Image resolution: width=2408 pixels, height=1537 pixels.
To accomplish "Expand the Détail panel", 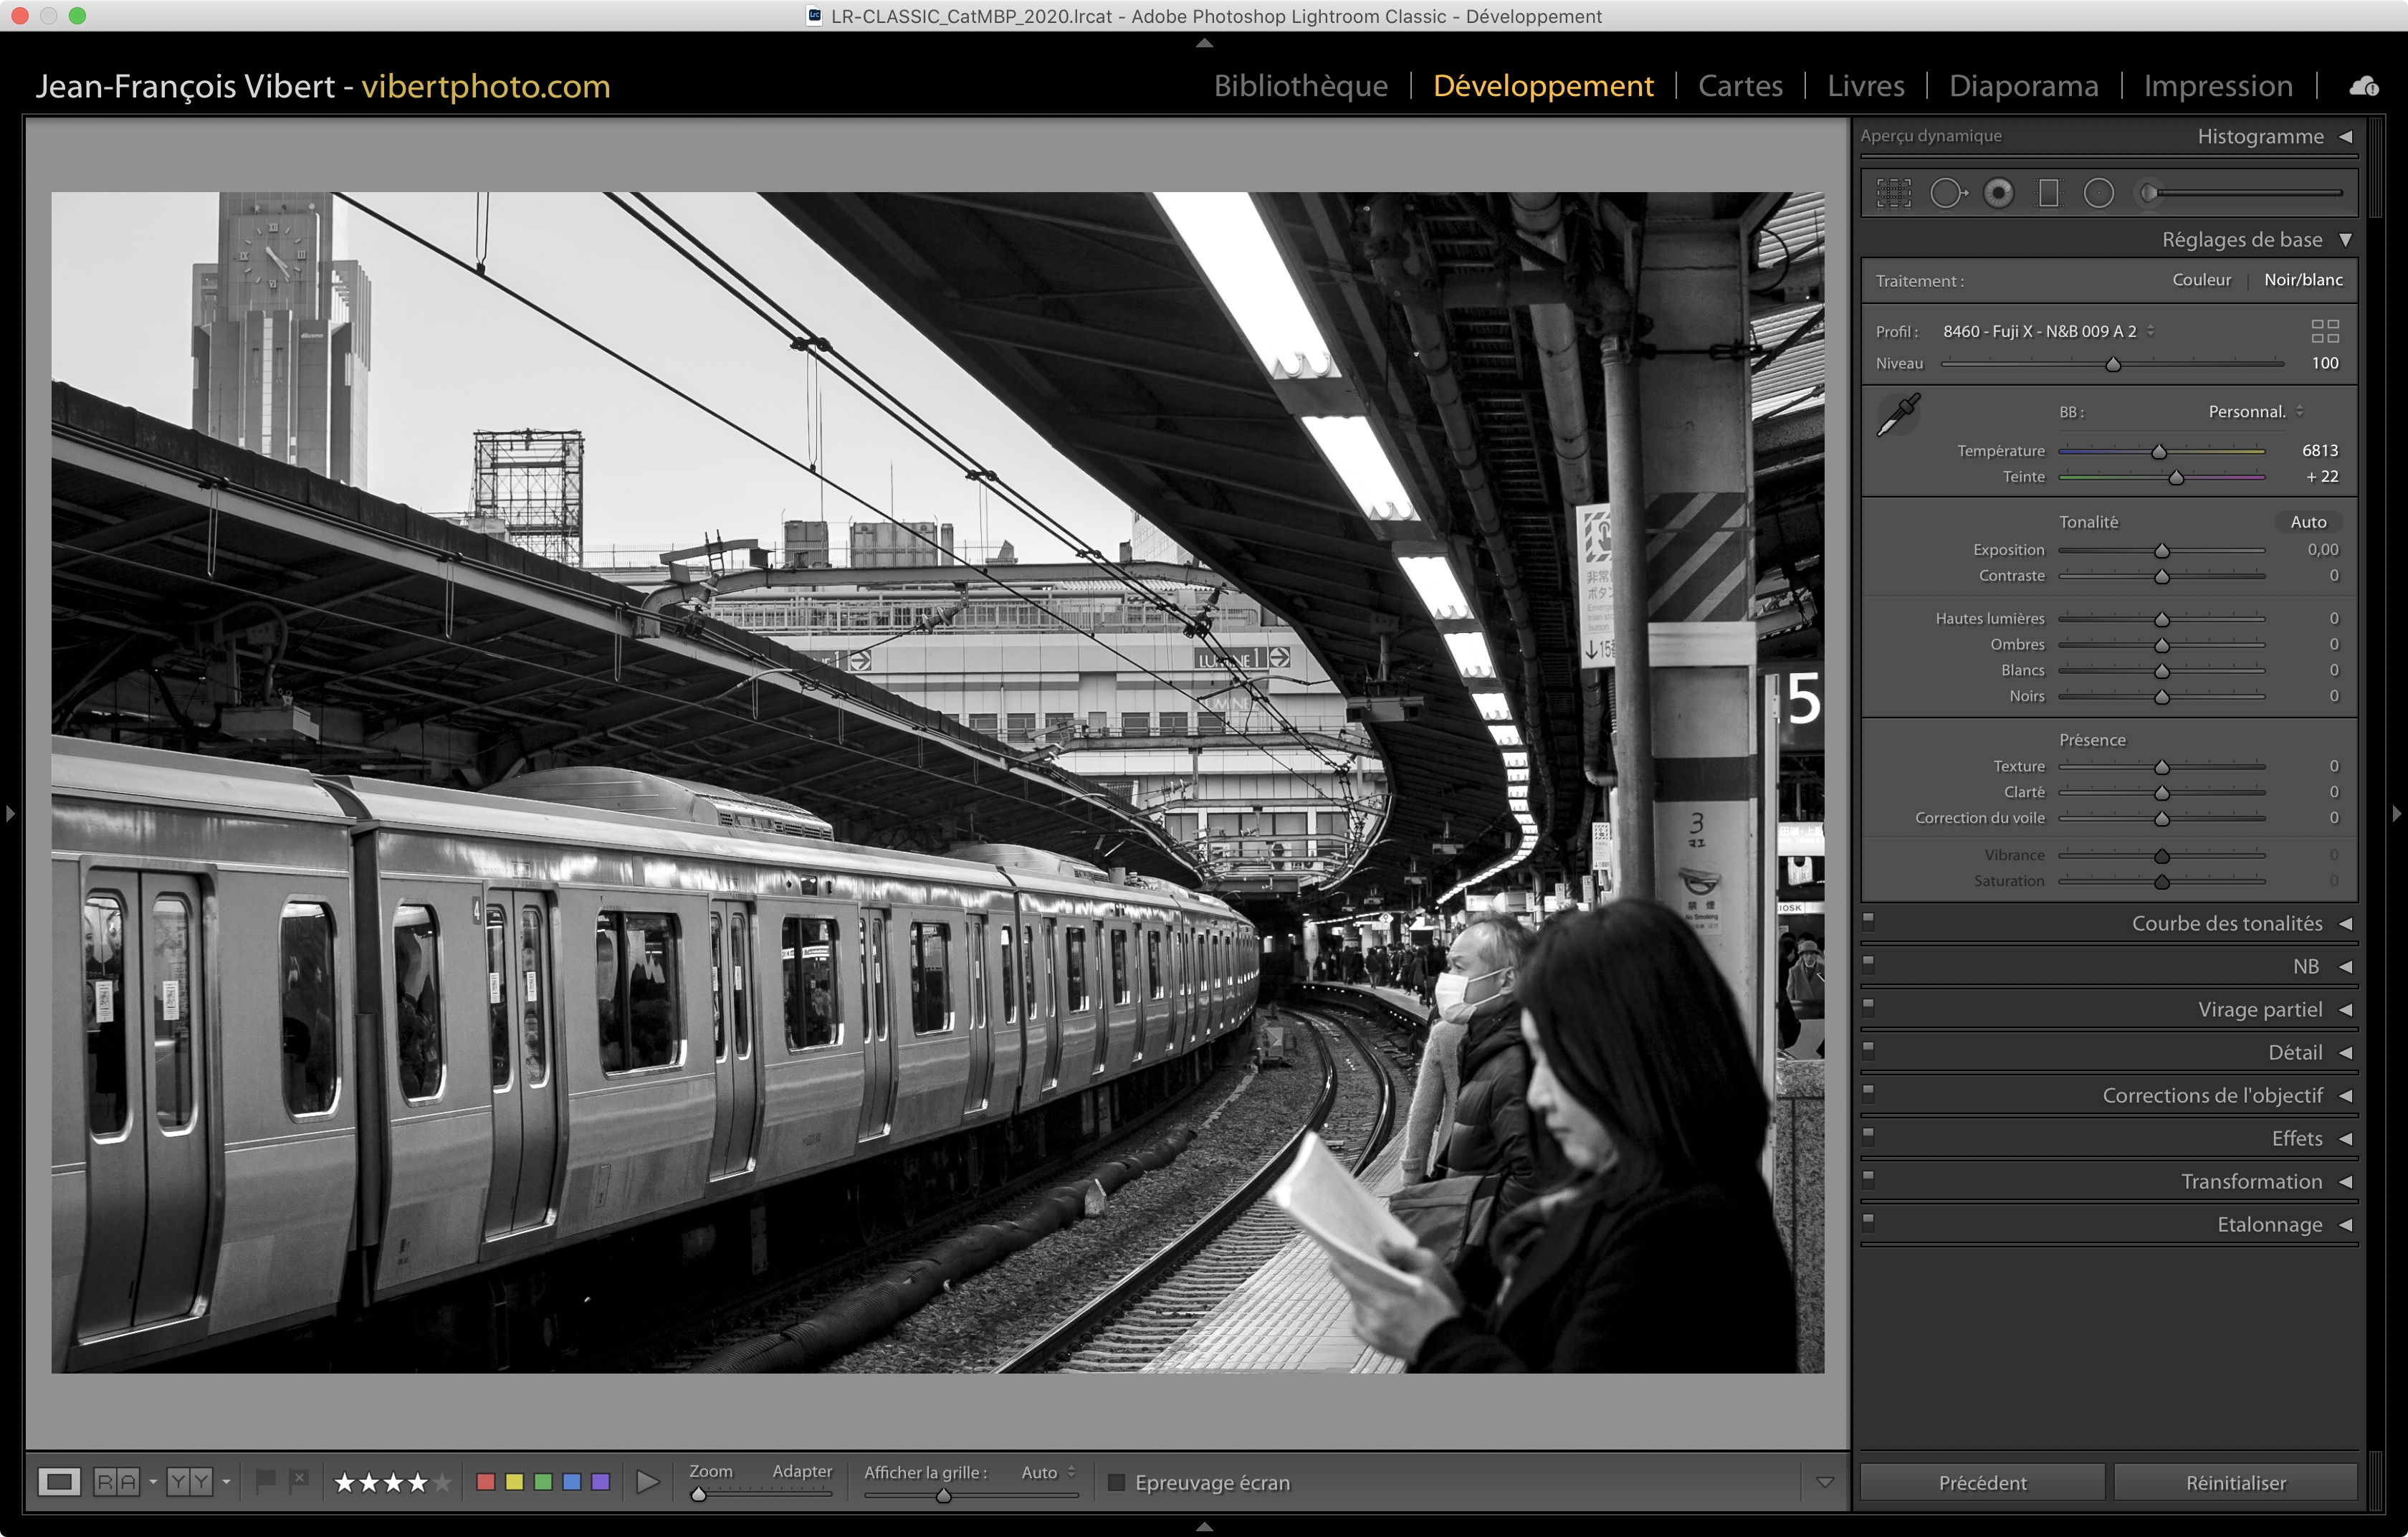I will coord(2294,1052).
